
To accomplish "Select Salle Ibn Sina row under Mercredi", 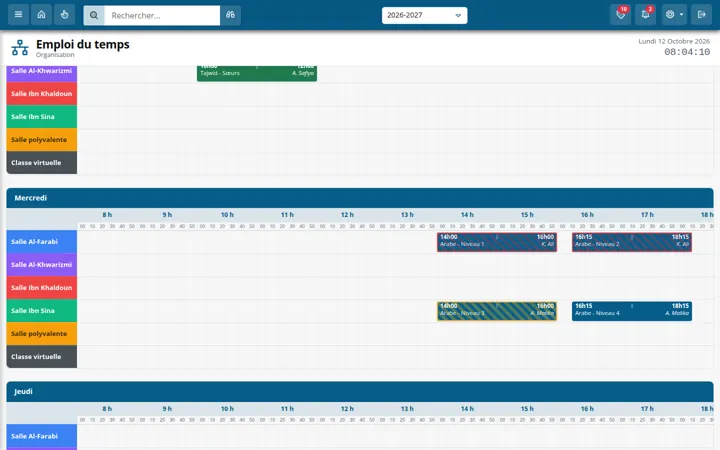I will coord(42,310).
